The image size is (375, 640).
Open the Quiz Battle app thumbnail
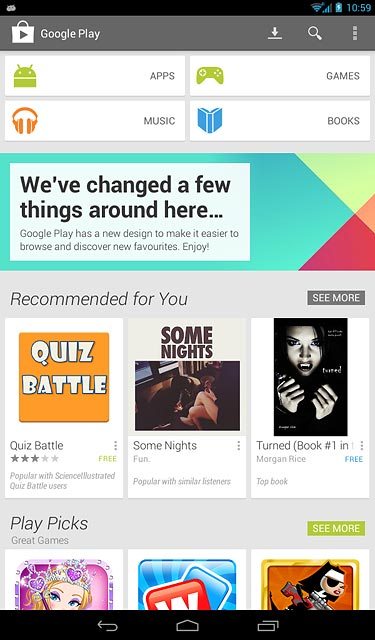(x=64, y=377)
